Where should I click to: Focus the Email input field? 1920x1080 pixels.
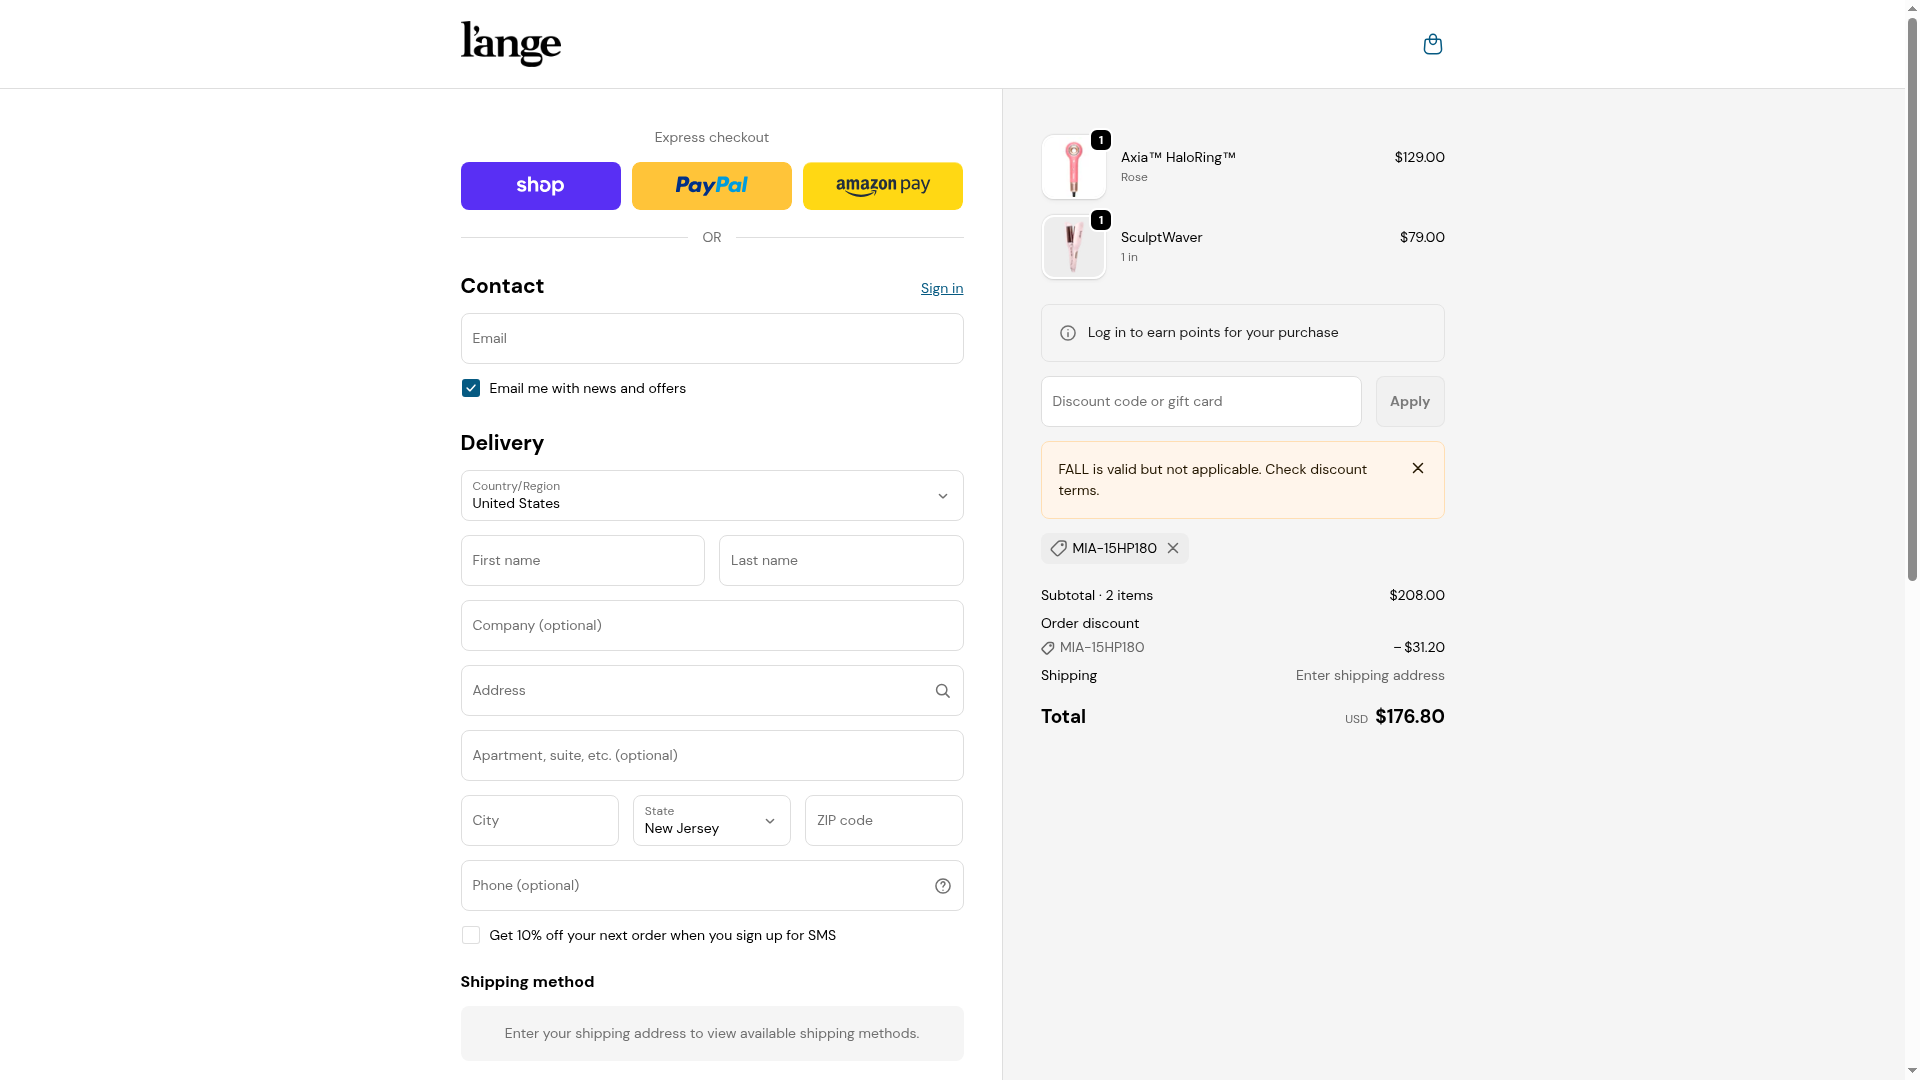pyautogui.click(x=711, y=339)
